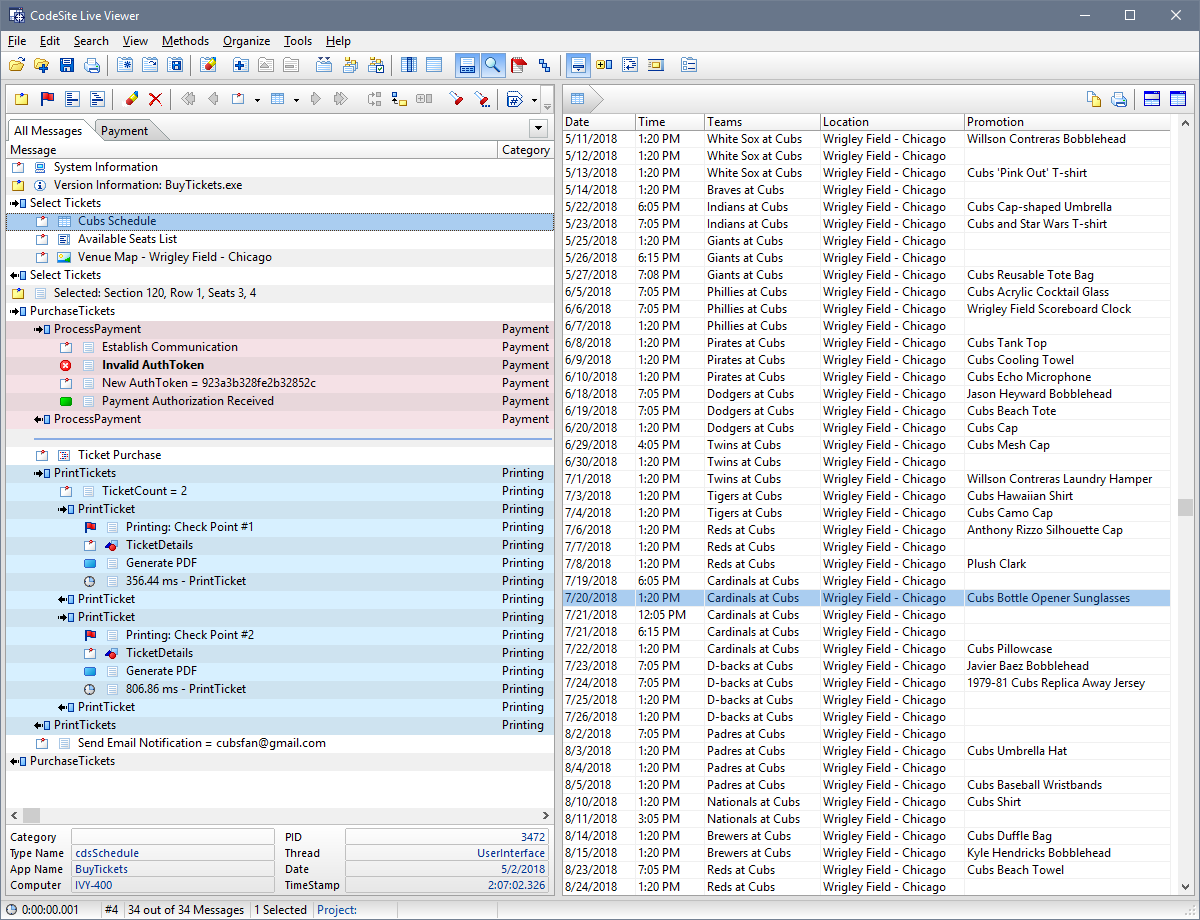Screen dimensions: 1200x920
Task: Click the navigate forward arrow button
Action: [317, 99]
